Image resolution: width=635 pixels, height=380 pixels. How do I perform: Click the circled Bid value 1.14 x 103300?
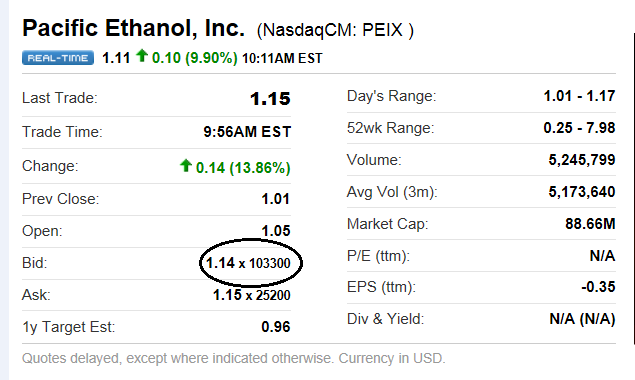[x=248, y=263]
